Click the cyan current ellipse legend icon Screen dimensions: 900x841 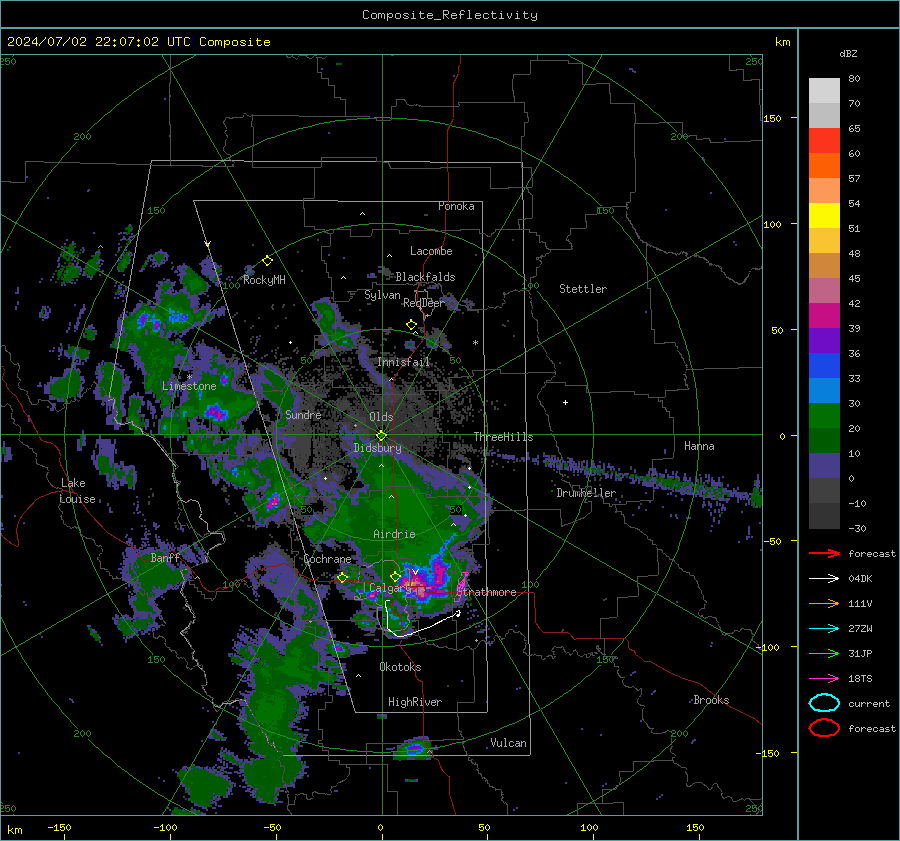click(824, 703)
